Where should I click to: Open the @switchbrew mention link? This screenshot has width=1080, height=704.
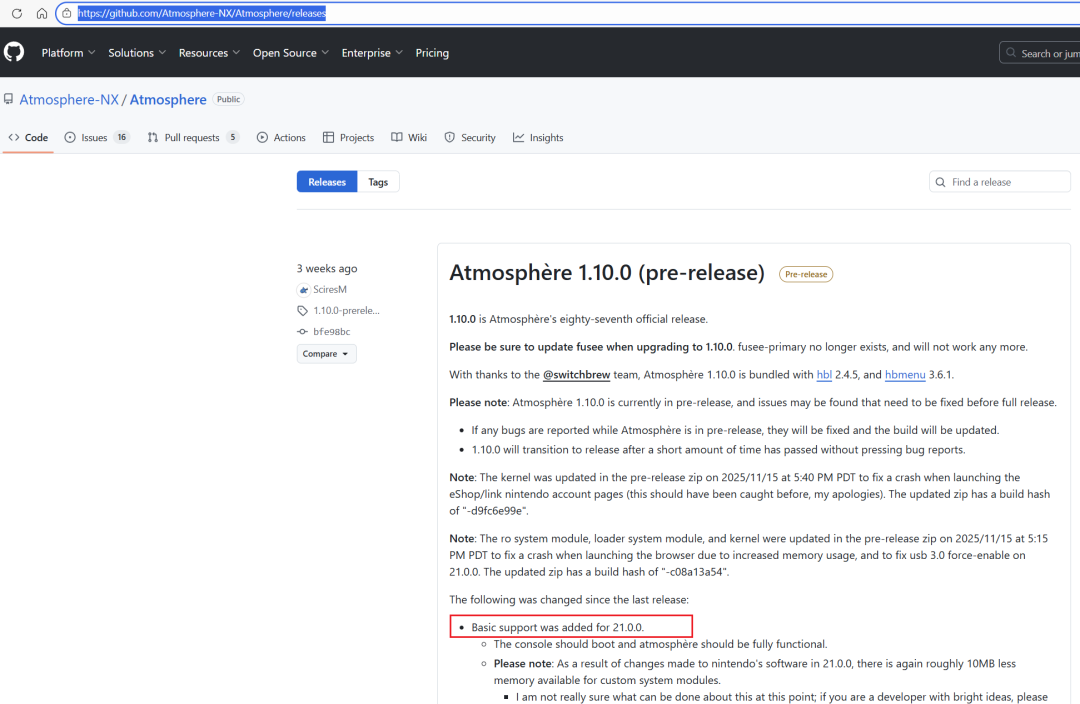tap(577, 375)
